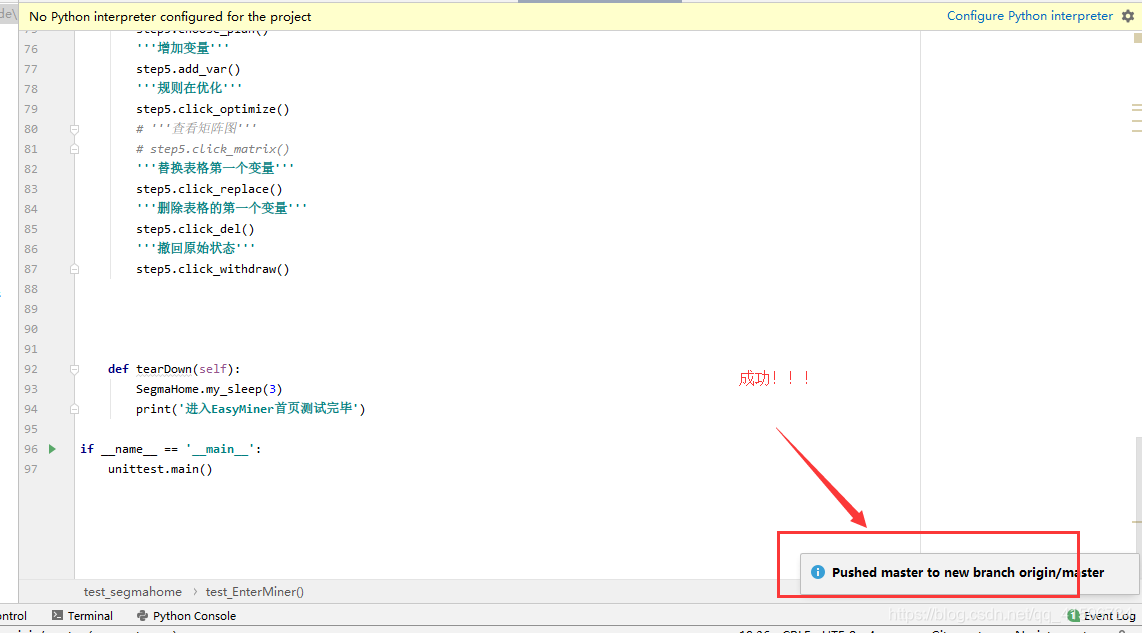
Task: Click the unittest.main() call
Action: tap(160, 469)
